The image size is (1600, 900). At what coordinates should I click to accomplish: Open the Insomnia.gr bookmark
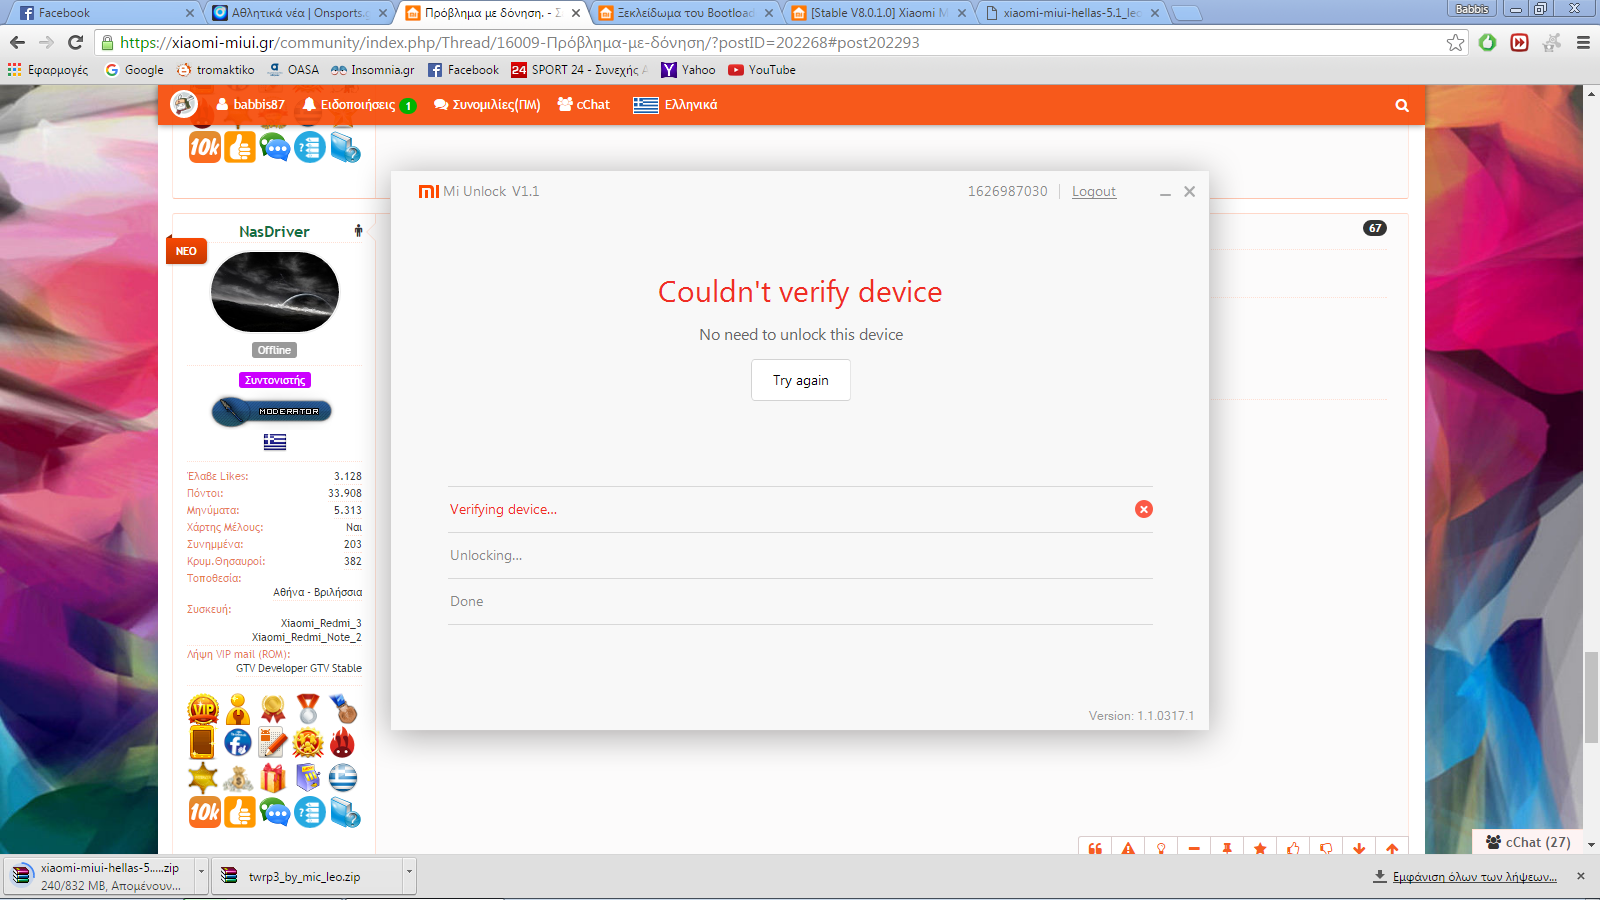pos(373,70)
